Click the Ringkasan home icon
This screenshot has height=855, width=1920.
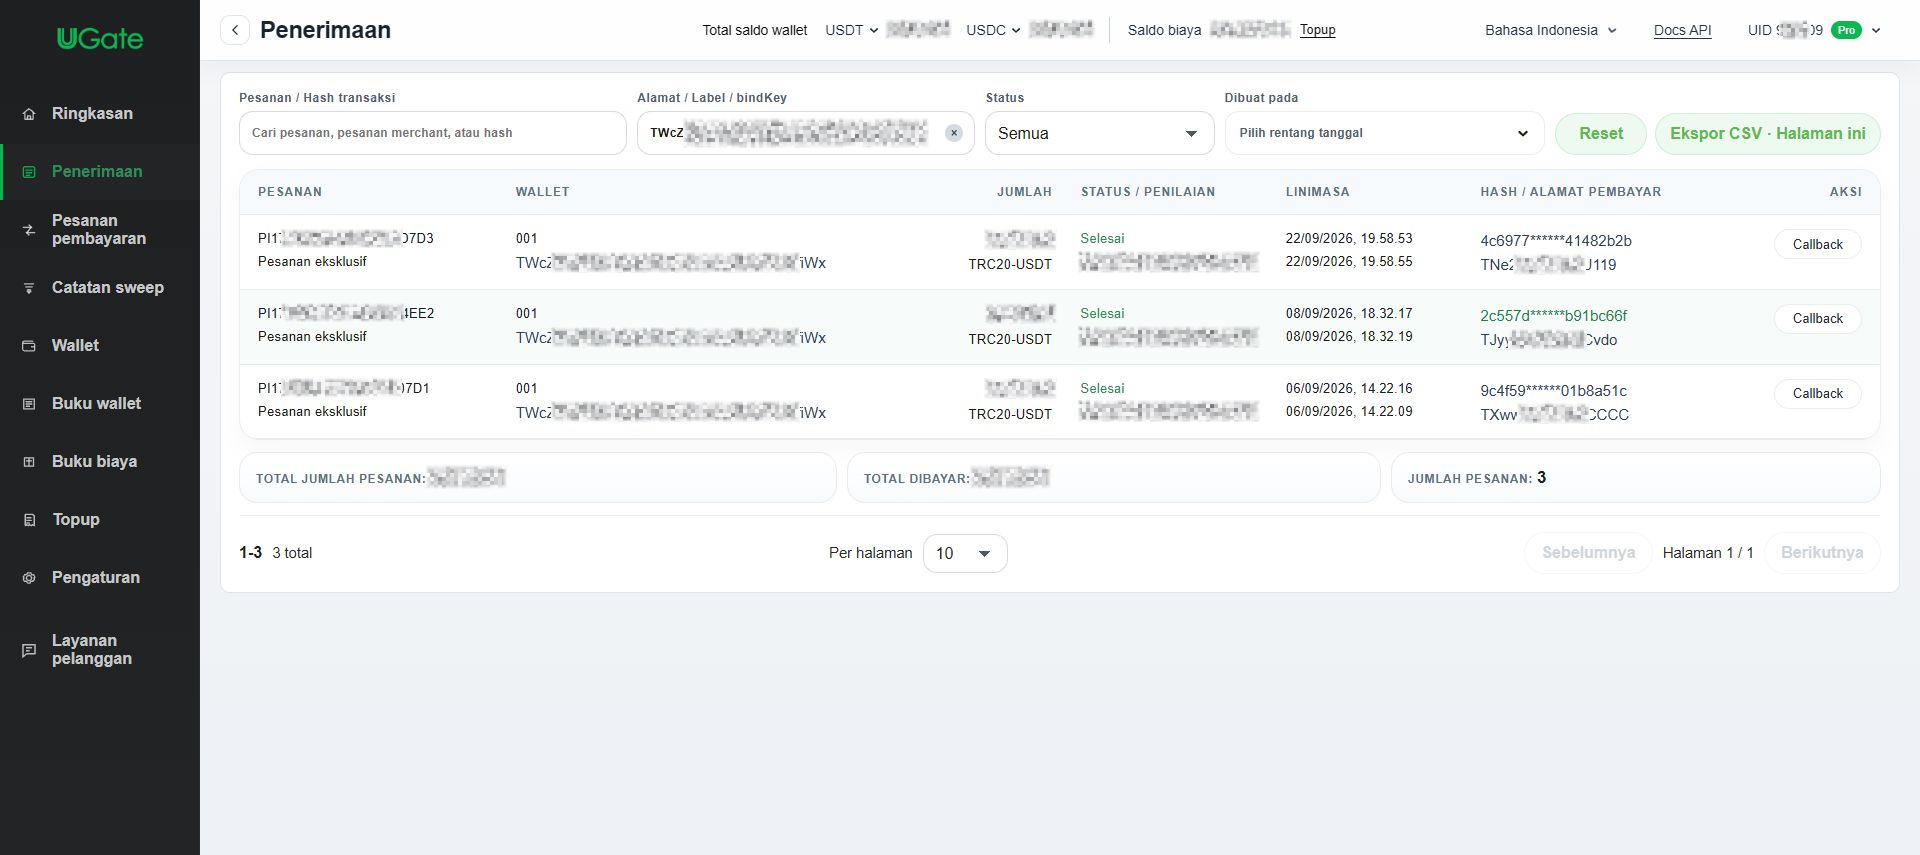pyautogui.click(x=29, y=114)
